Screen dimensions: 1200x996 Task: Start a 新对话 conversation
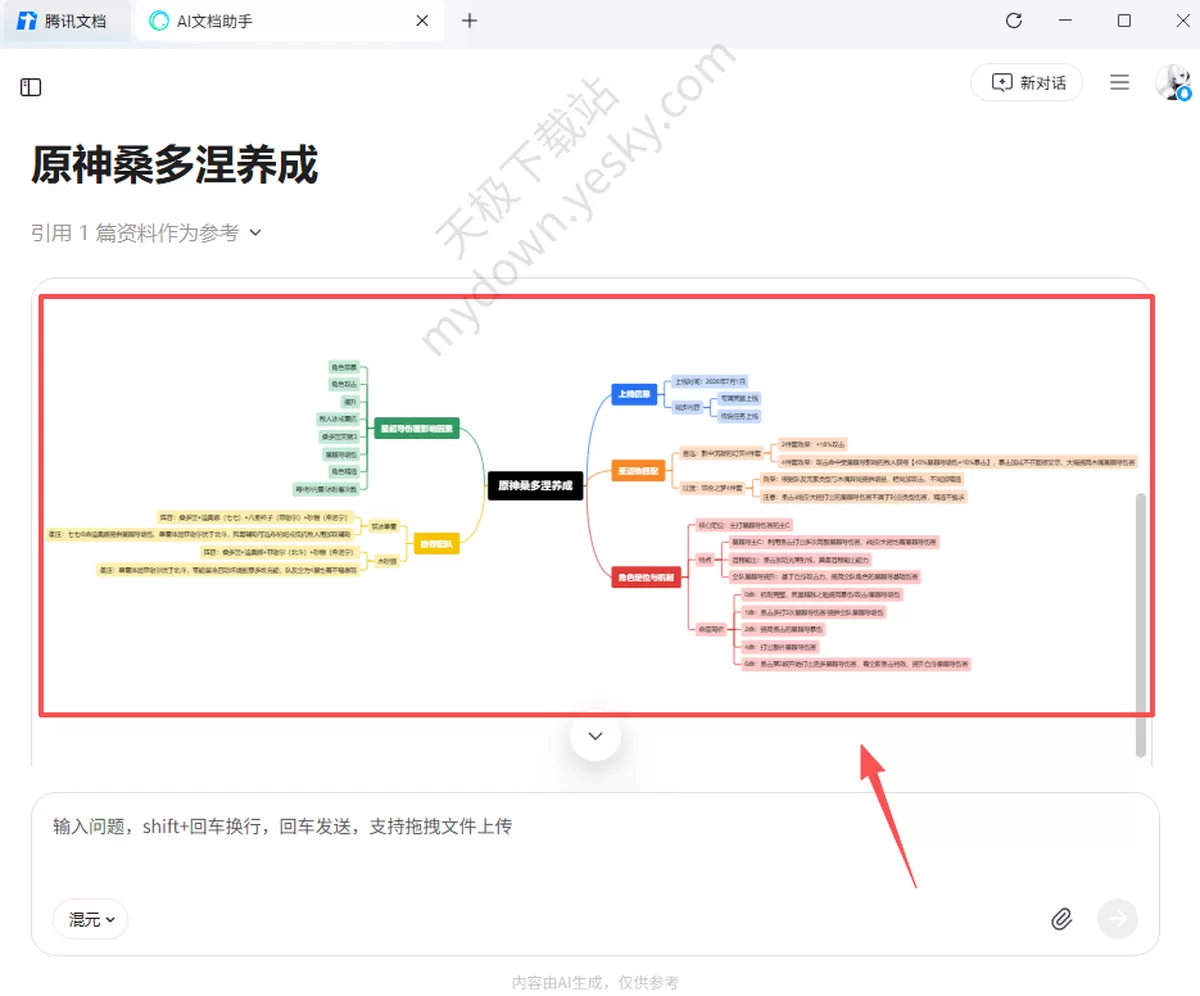(x=1028, y=83)
